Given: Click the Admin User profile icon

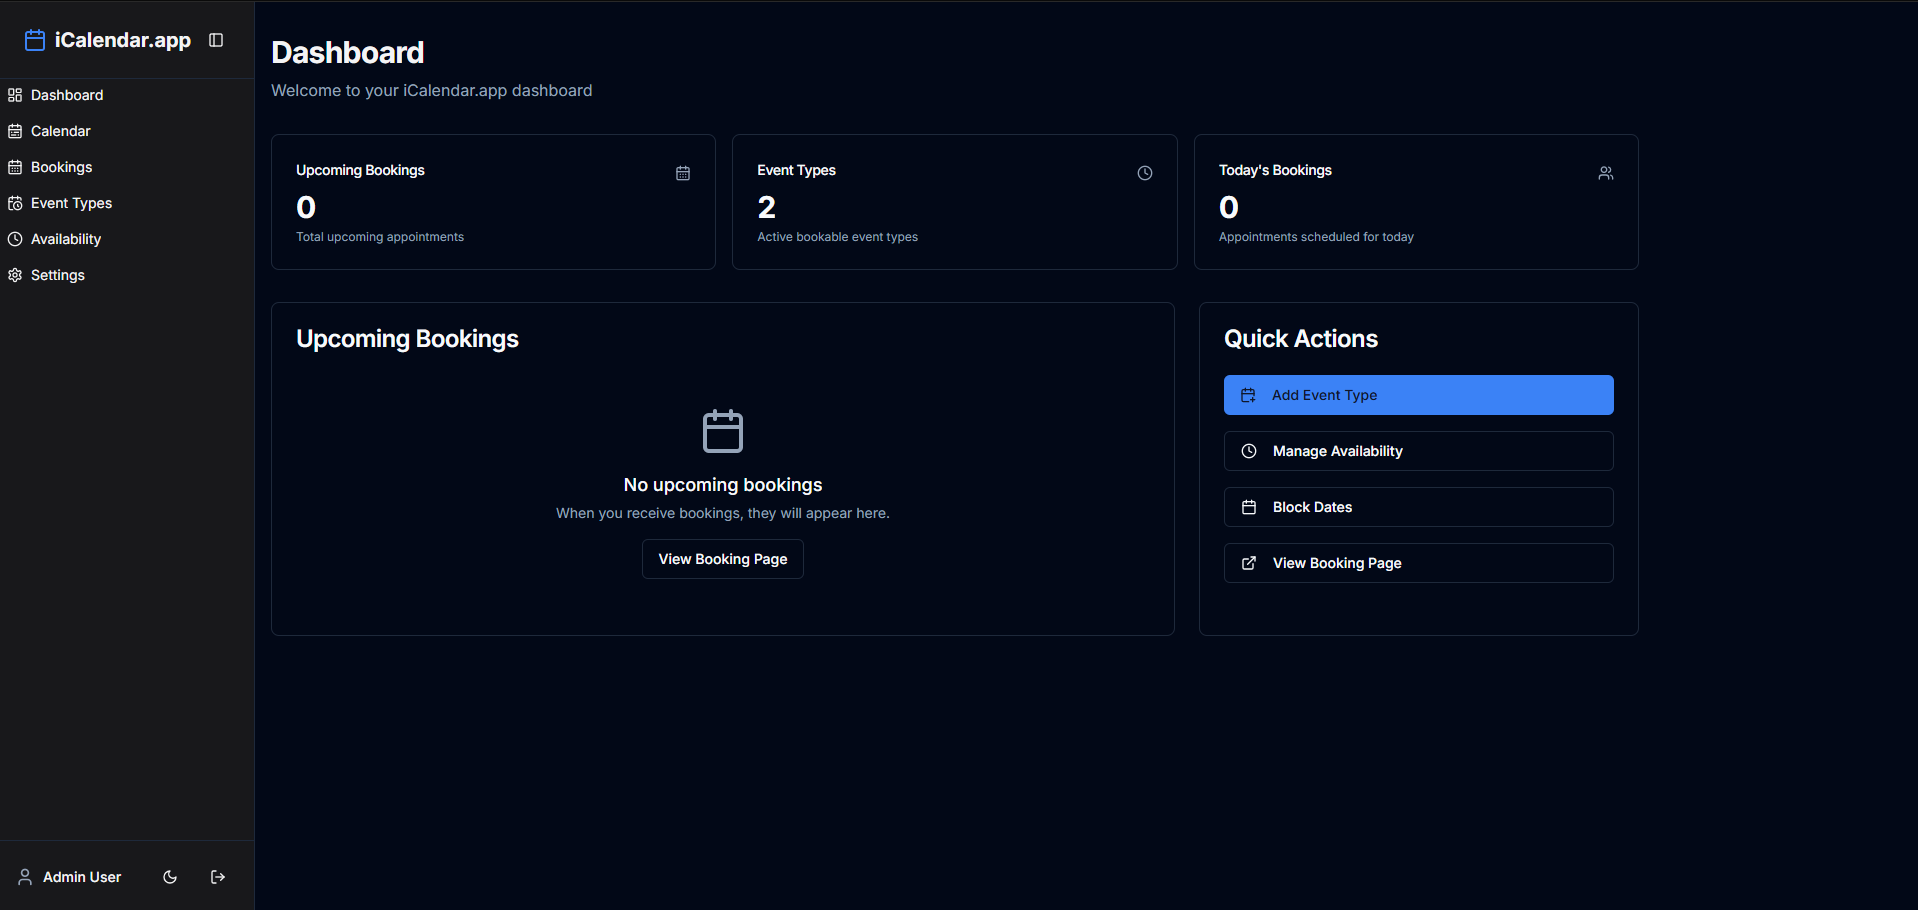Looking at the screenshot, I should [25, 877].
